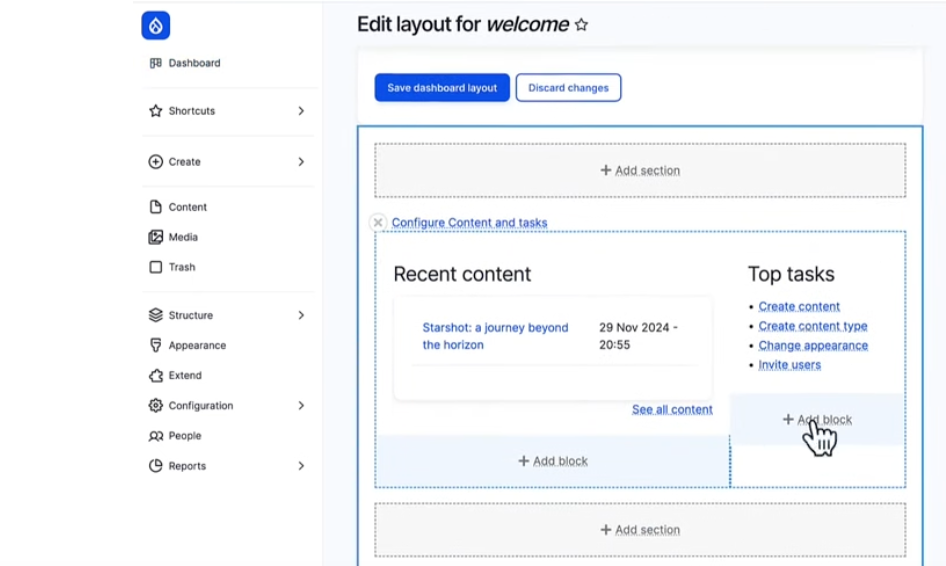
Task: Click the Dashboard grid icon
Action: pyautogui.click(x=156, y=63)
